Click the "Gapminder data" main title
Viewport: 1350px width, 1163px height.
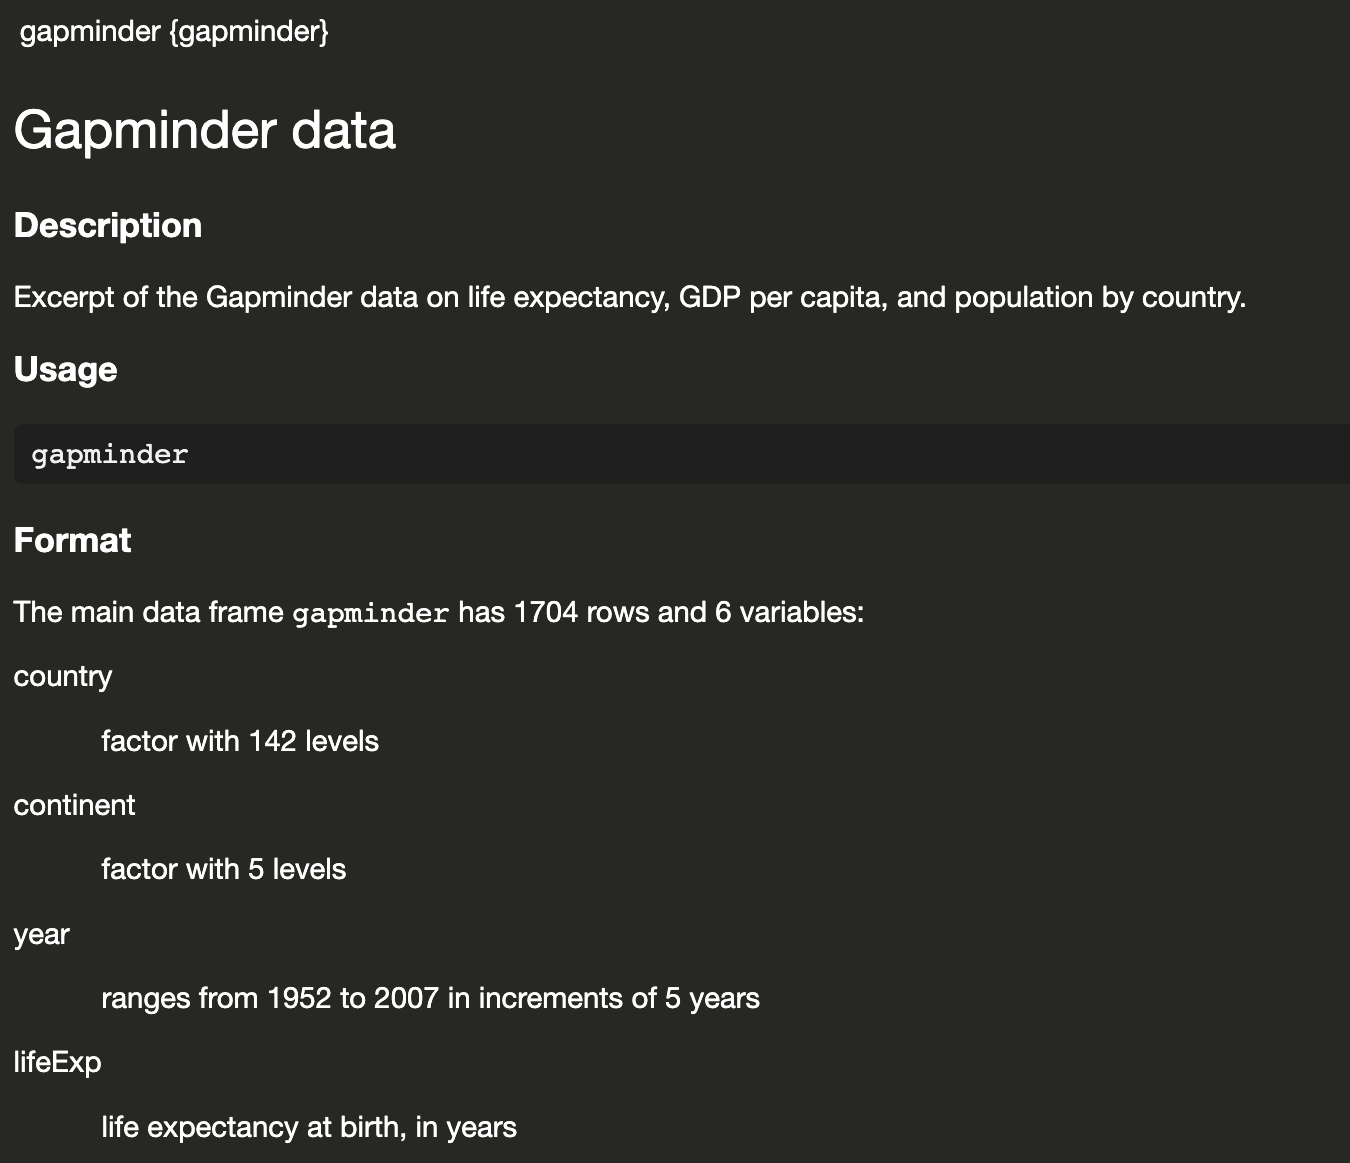tap(205, 130)
